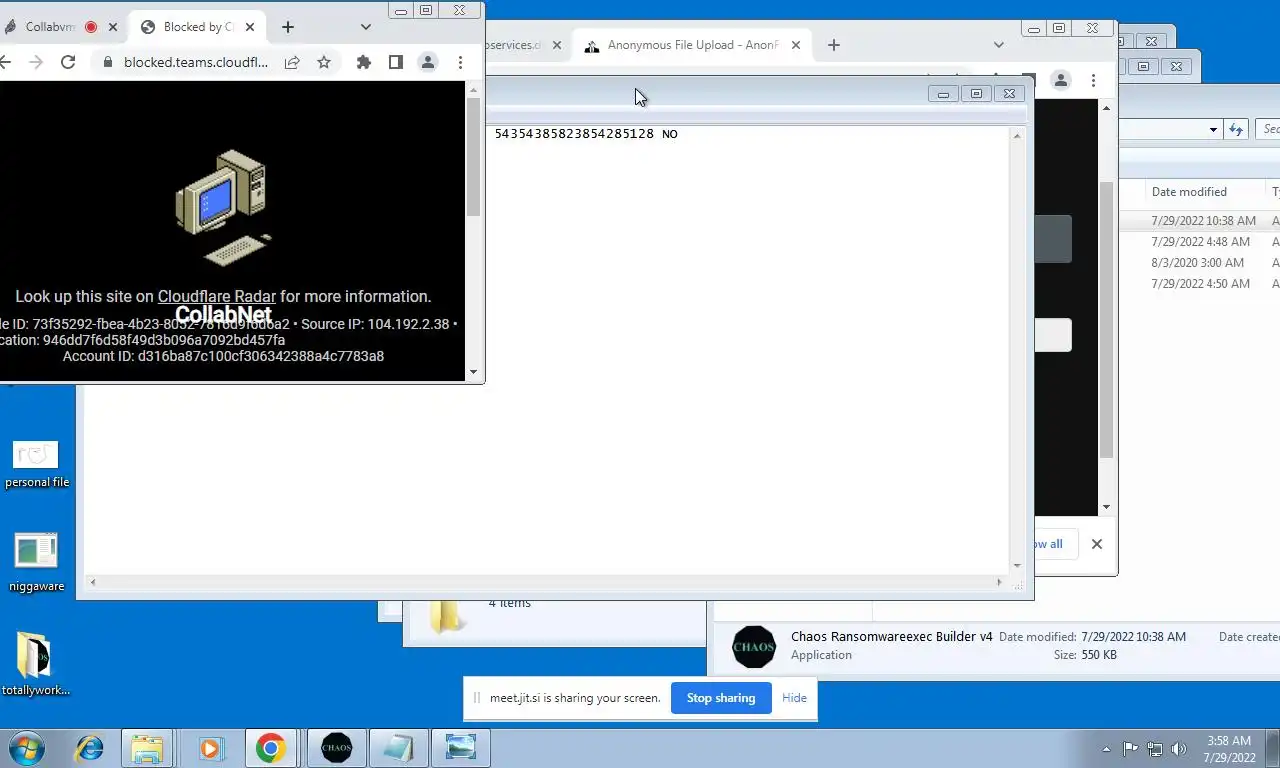Close the Anonymous File Upload tab
The width and height of the screenshot is (1280, 768).
[x=797, y=45]
